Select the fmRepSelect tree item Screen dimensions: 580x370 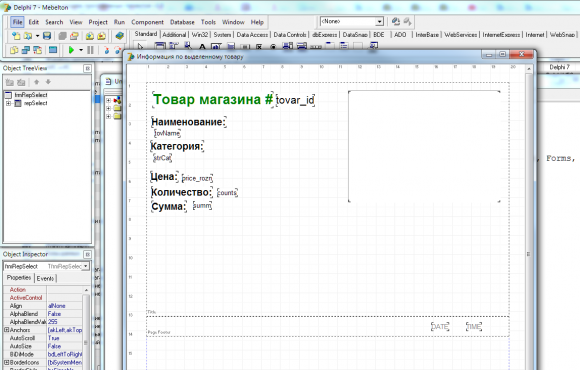pos(31,95)
